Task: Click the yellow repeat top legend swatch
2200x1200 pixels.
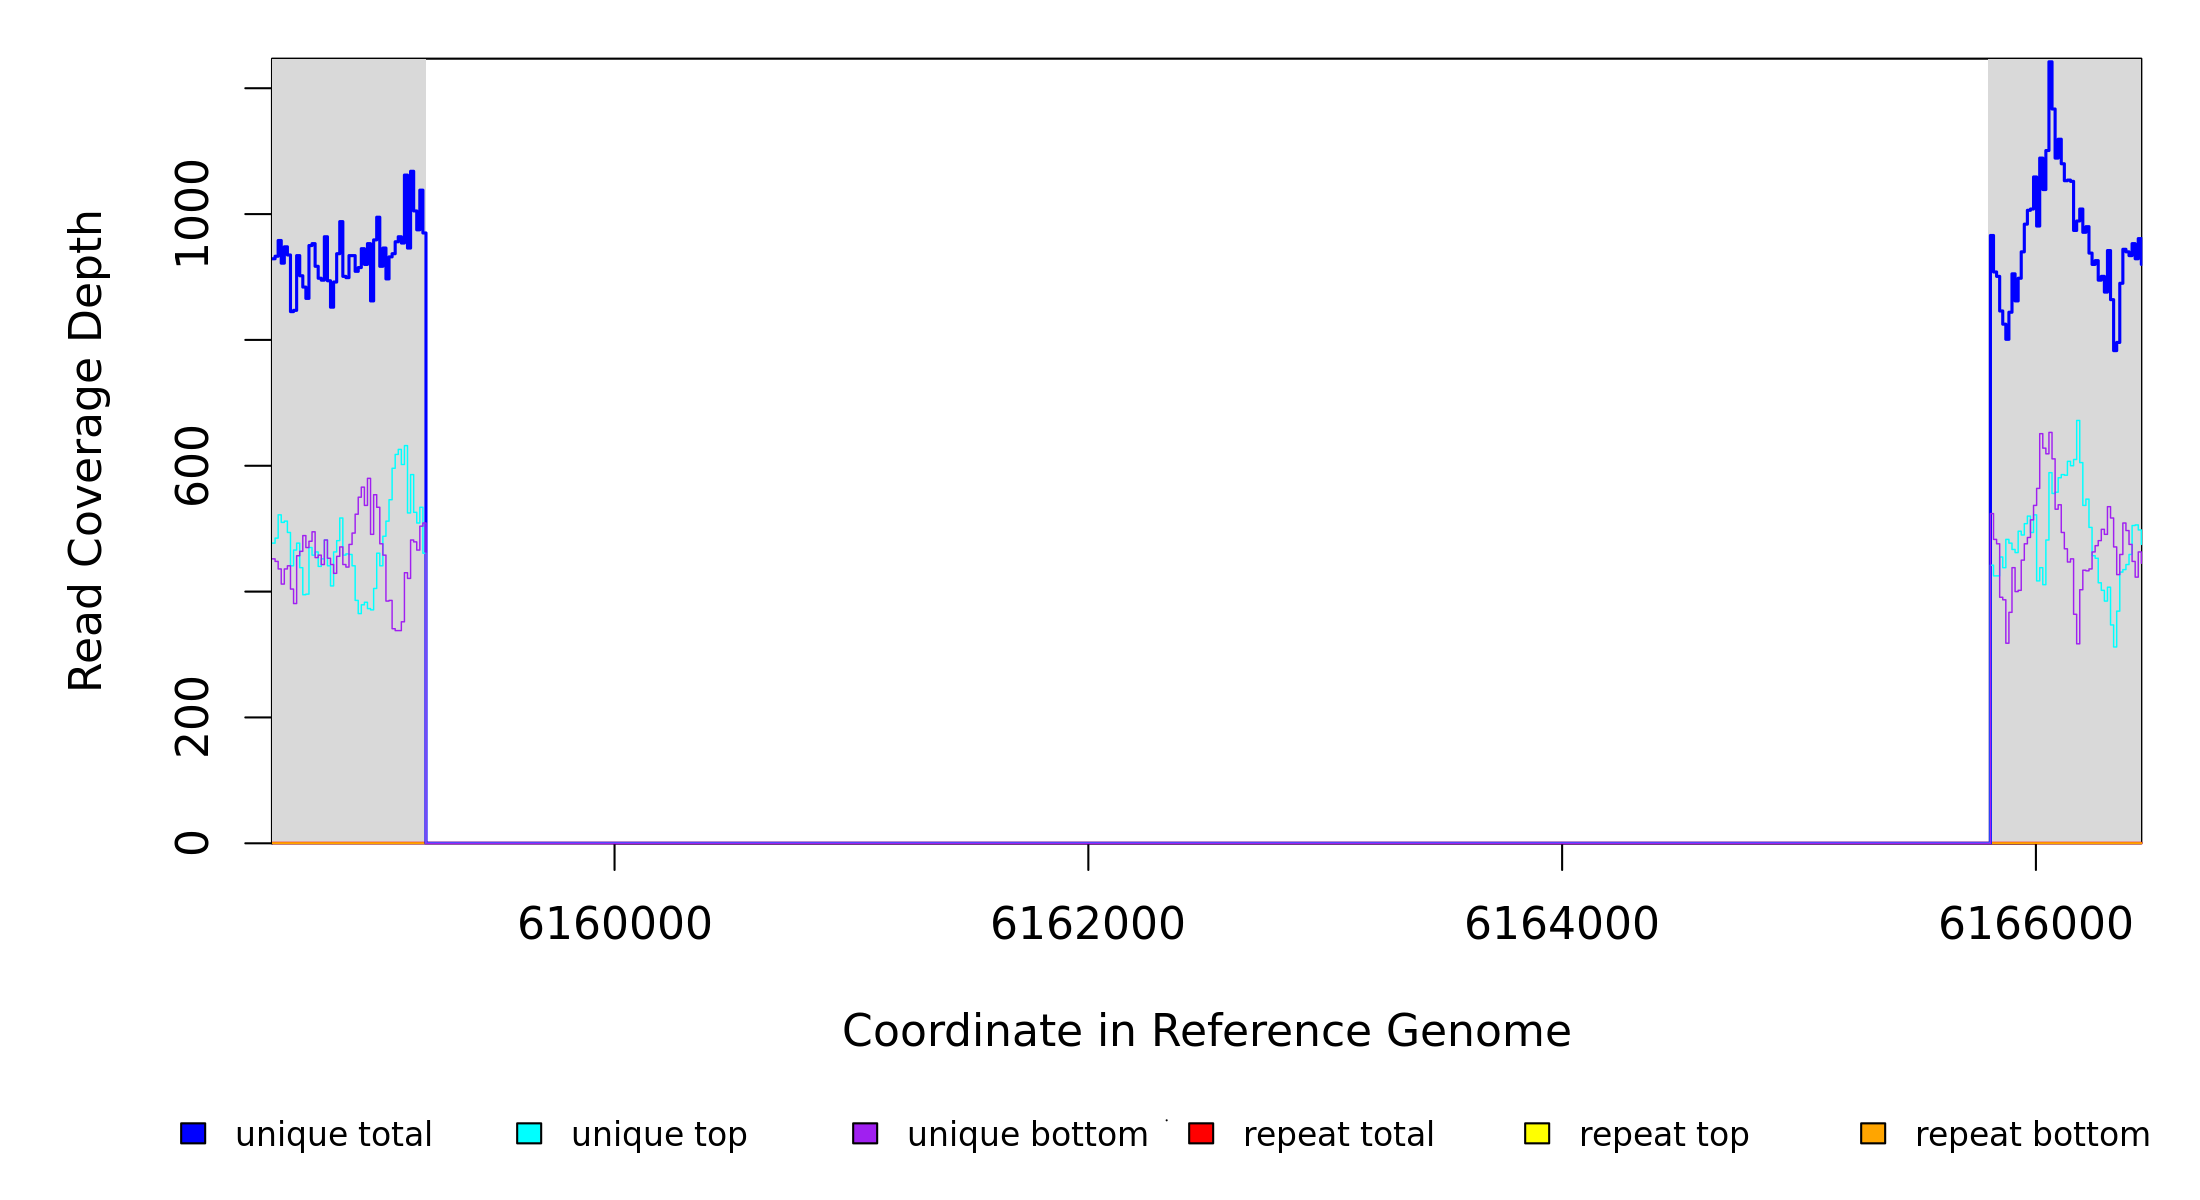Action: pos(1537,1133)
